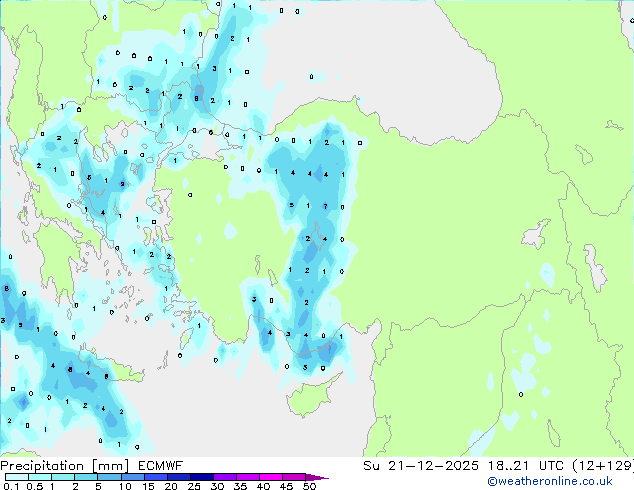The height and width of the screenshot is (490, 634).
Task: Select the 5–10 mm legend color swatch
Action: coord(110,477)
